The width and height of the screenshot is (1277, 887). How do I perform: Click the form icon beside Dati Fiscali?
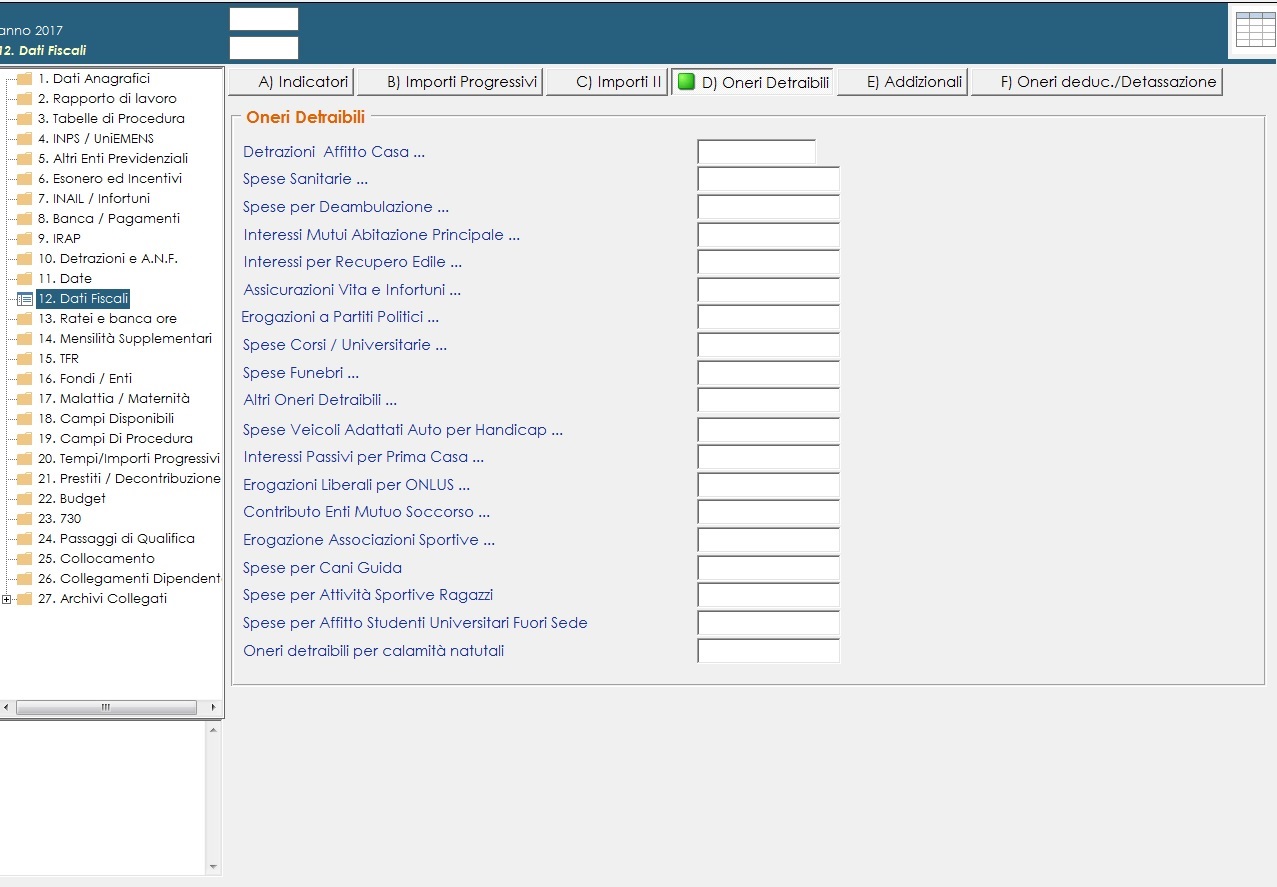click(25, 299)
